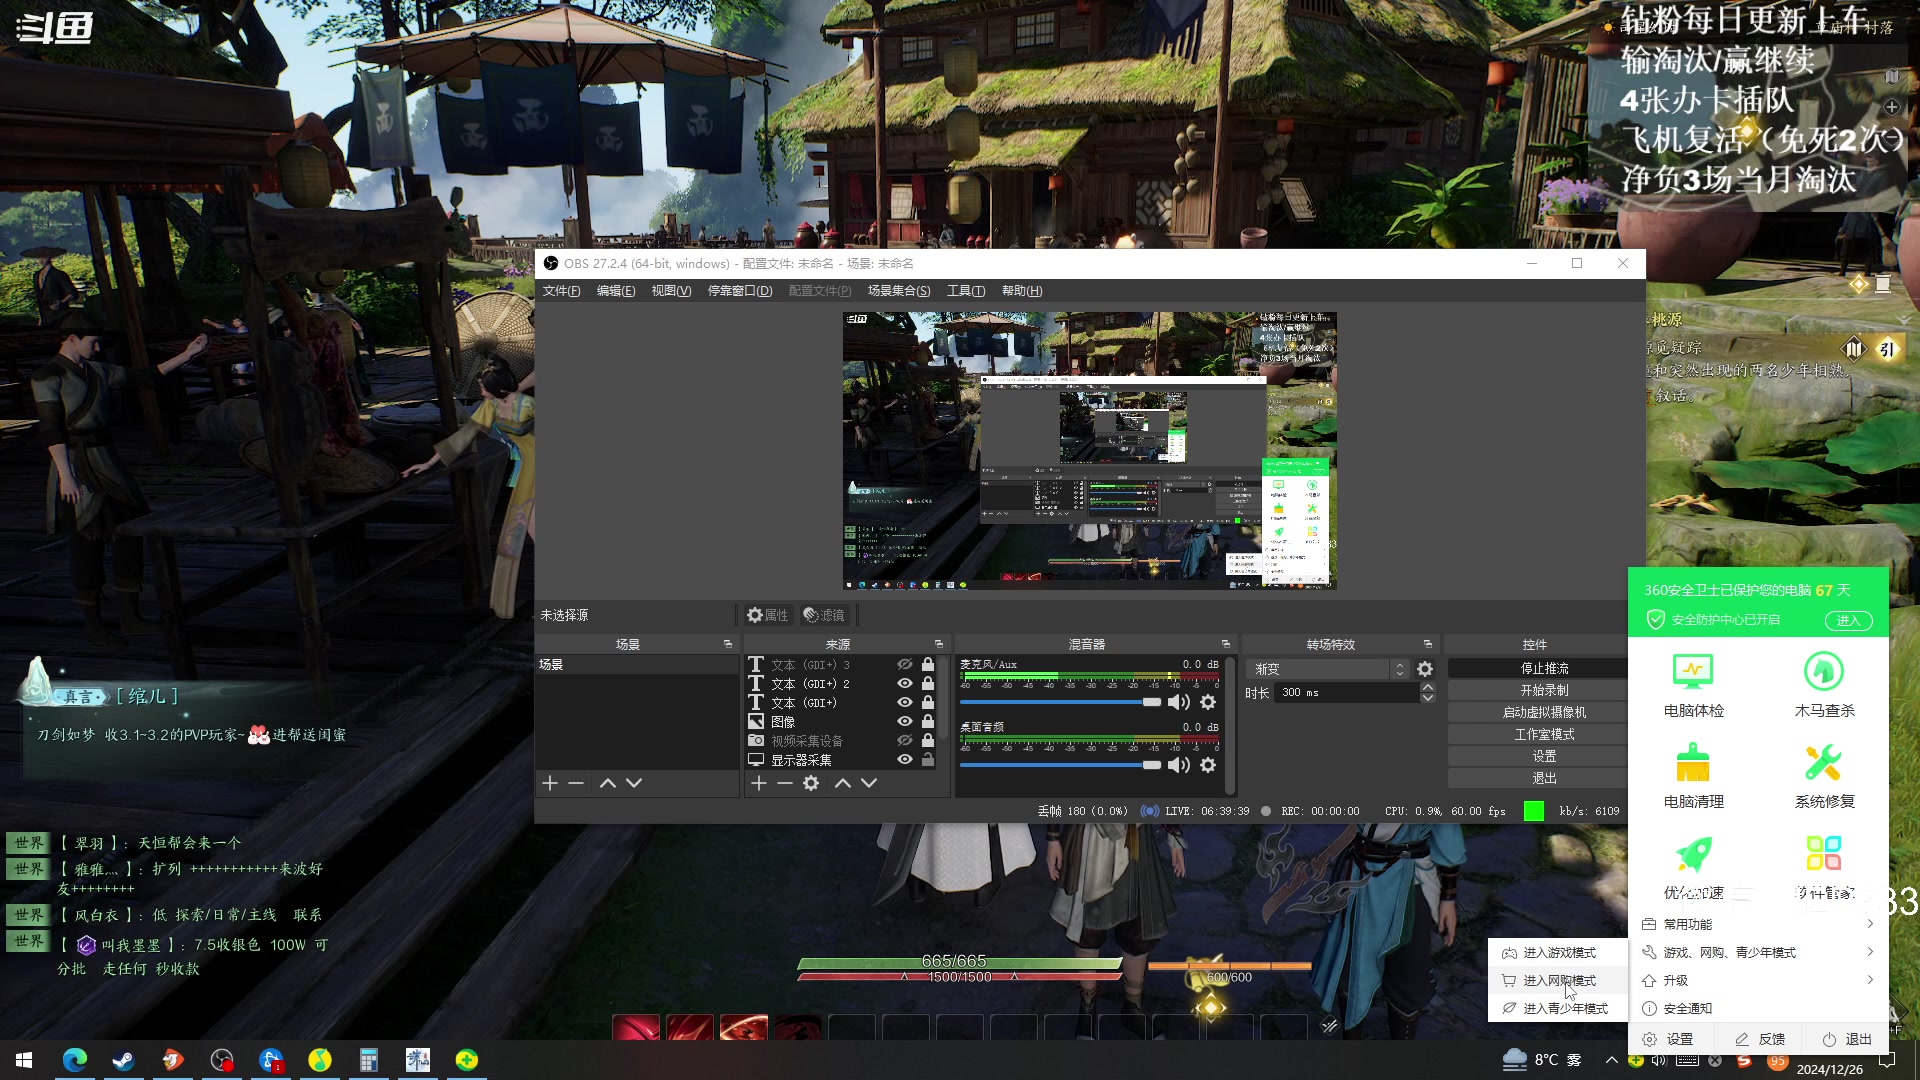
Task: Hide the 文本 (GDI+) 2 source
Action: tap(905, 684)
